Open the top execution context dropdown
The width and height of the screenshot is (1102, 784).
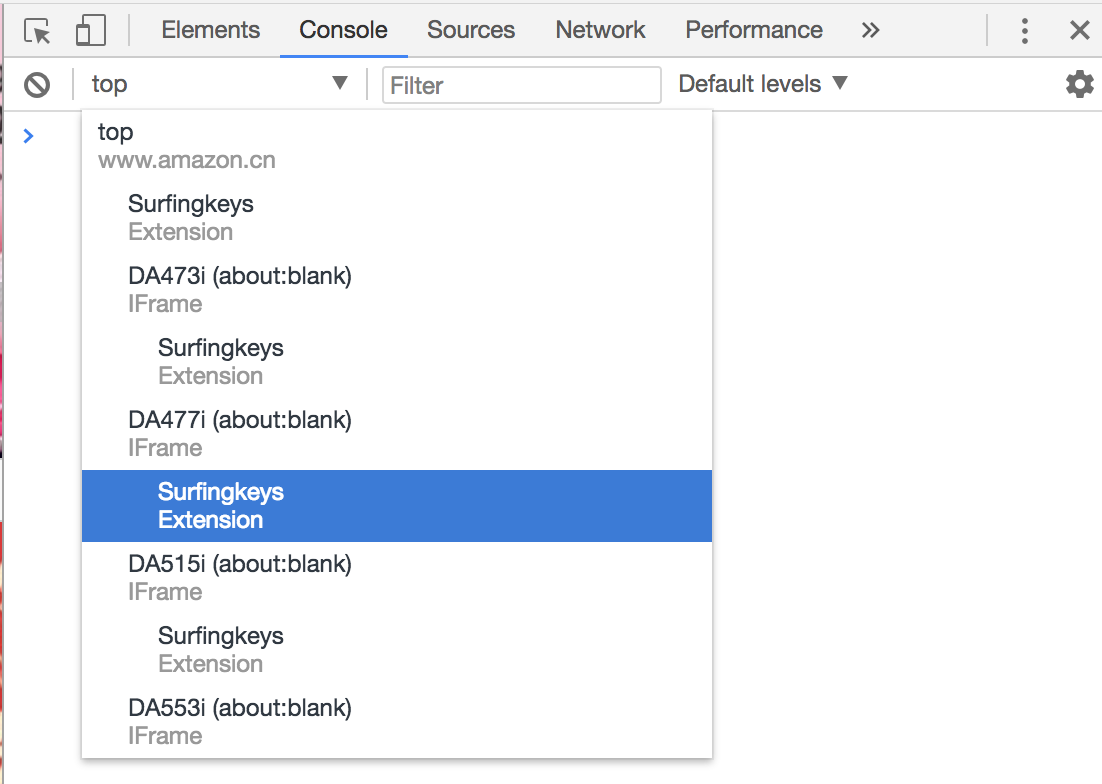tap(220, 84)
